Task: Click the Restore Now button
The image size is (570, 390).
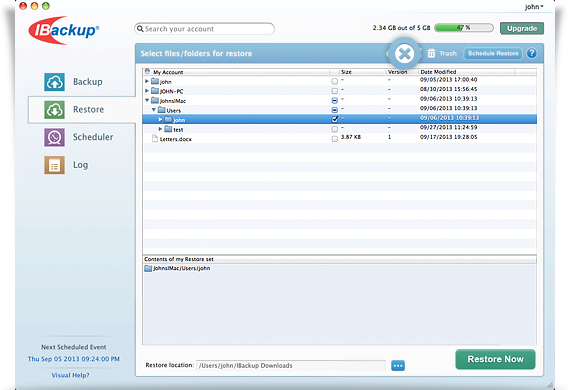Action: pos(495,359)
